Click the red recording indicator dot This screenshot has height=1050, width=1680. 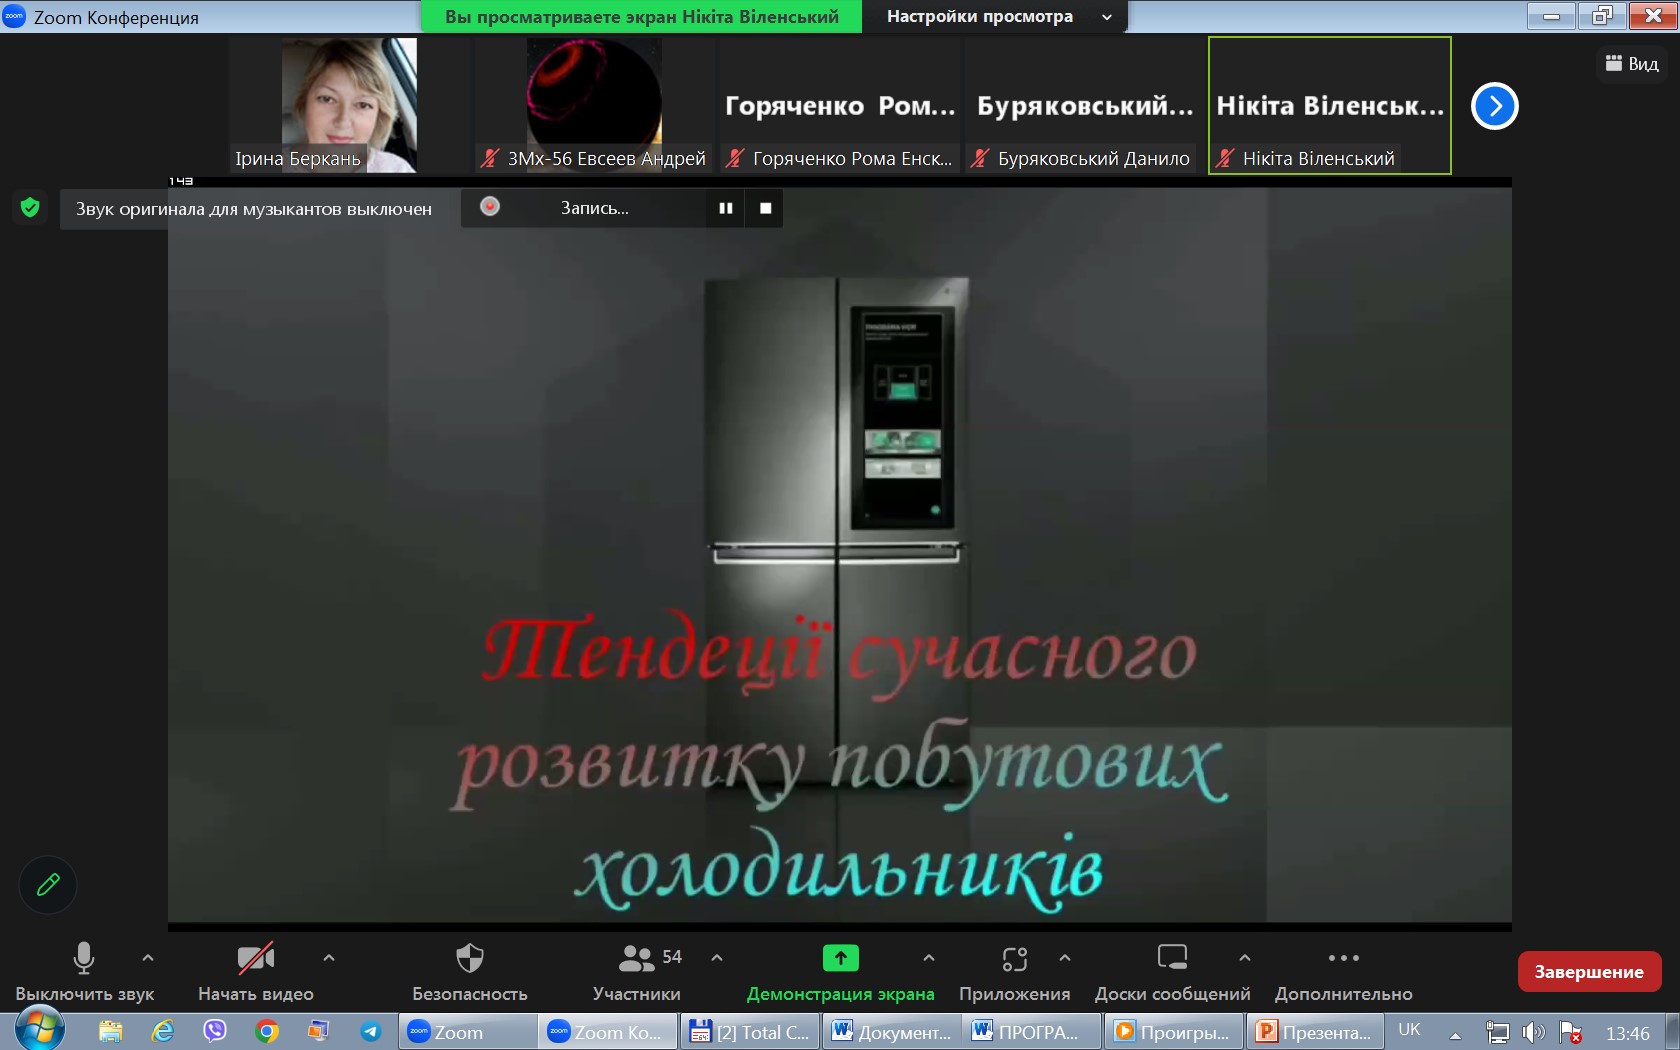point(490,206)
